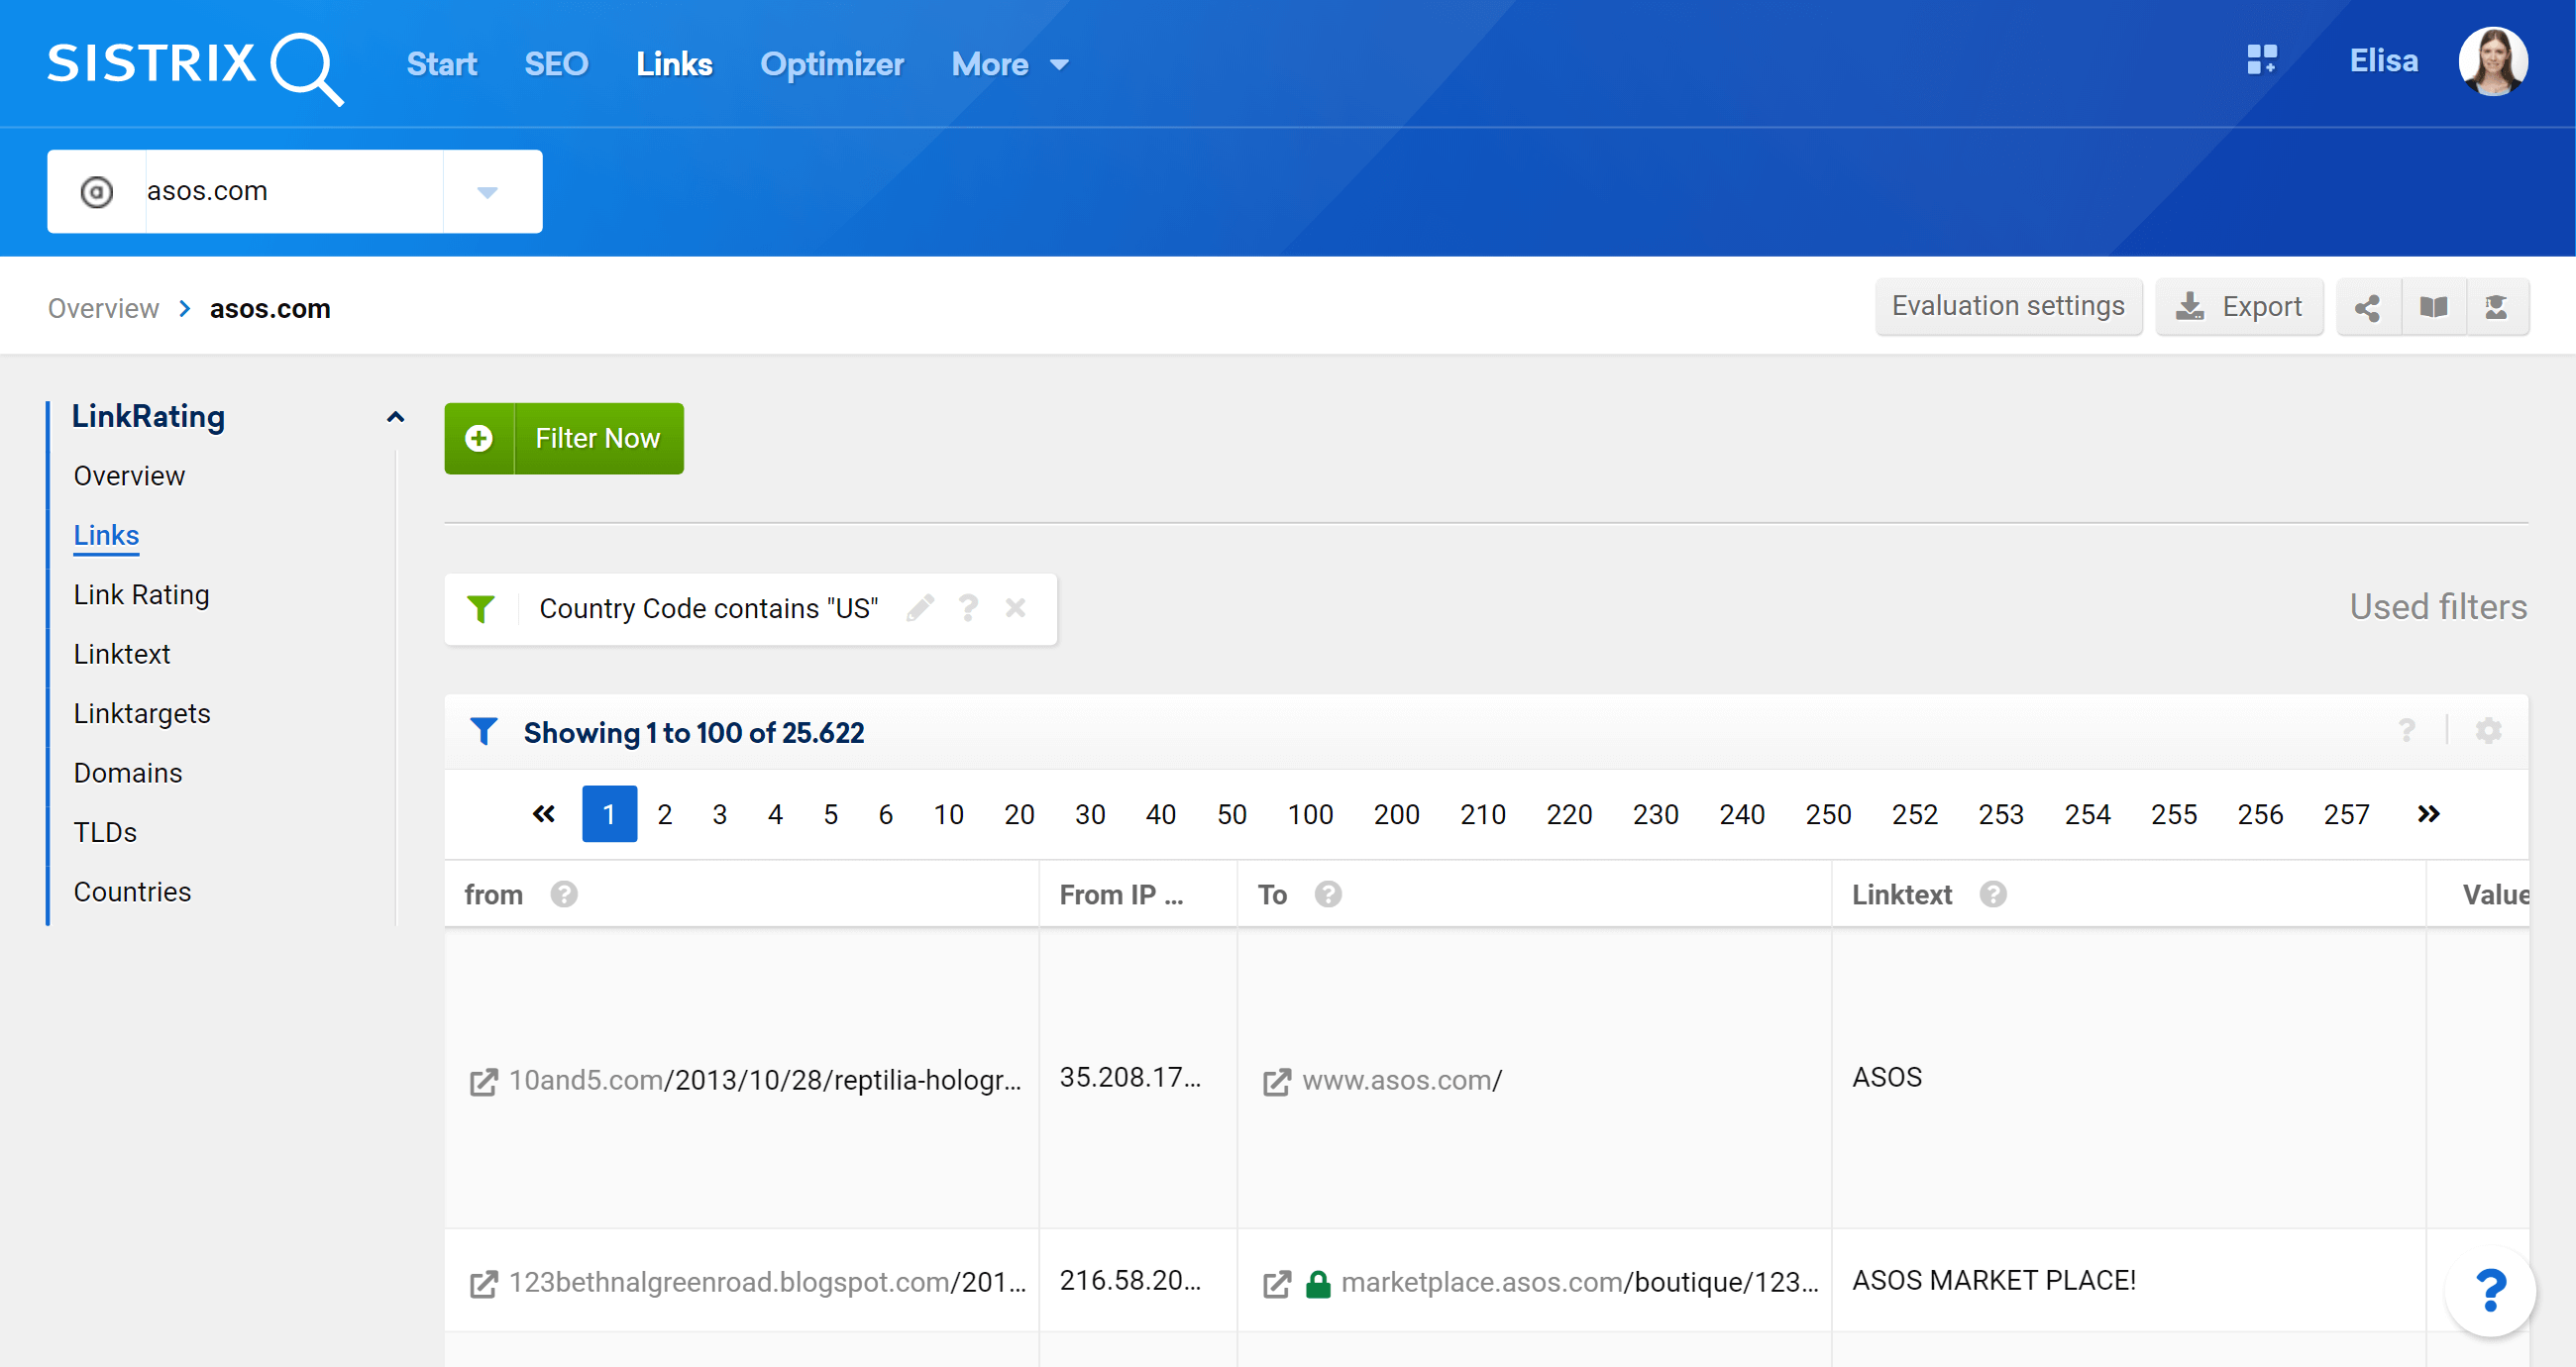Viewport: 2576px width, 1367px height.
Task: Go to first page double-left arrow
Action: (543, 814)
